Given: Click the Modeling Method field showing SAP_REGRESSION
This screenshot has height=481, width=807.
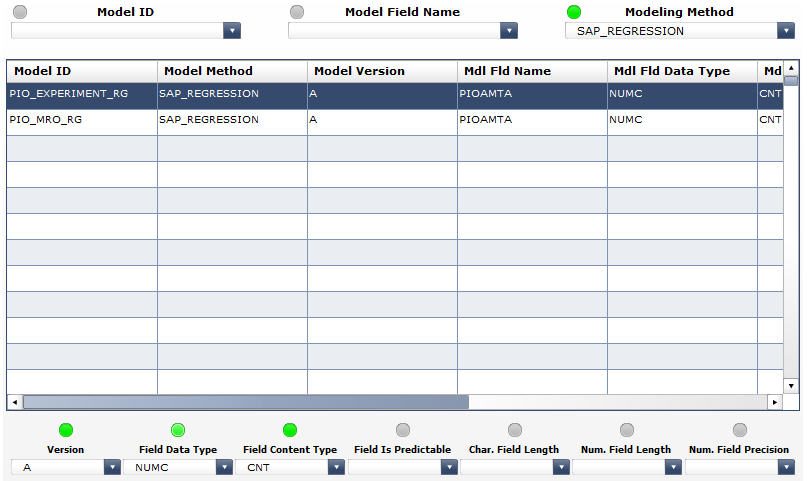Looking at the screenshot, I should pos(671,31).
